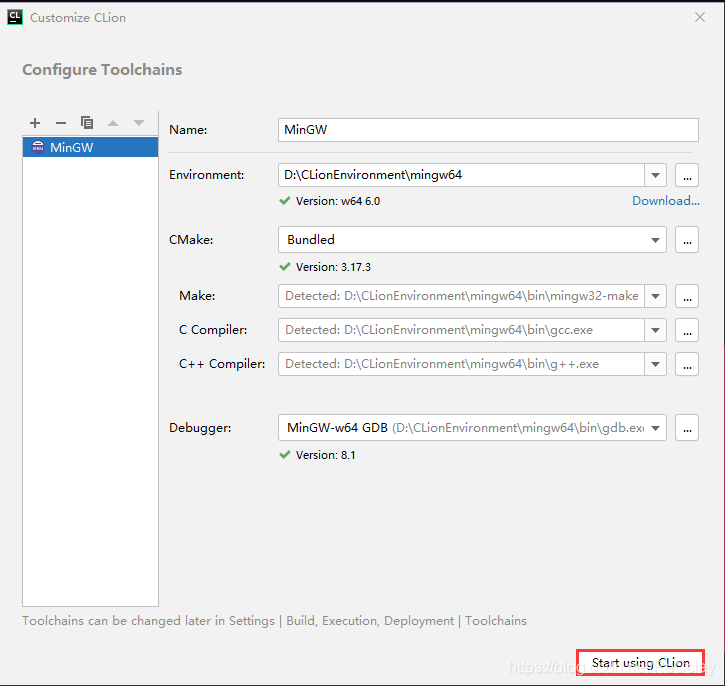Open the Download... link

(666, 201)
